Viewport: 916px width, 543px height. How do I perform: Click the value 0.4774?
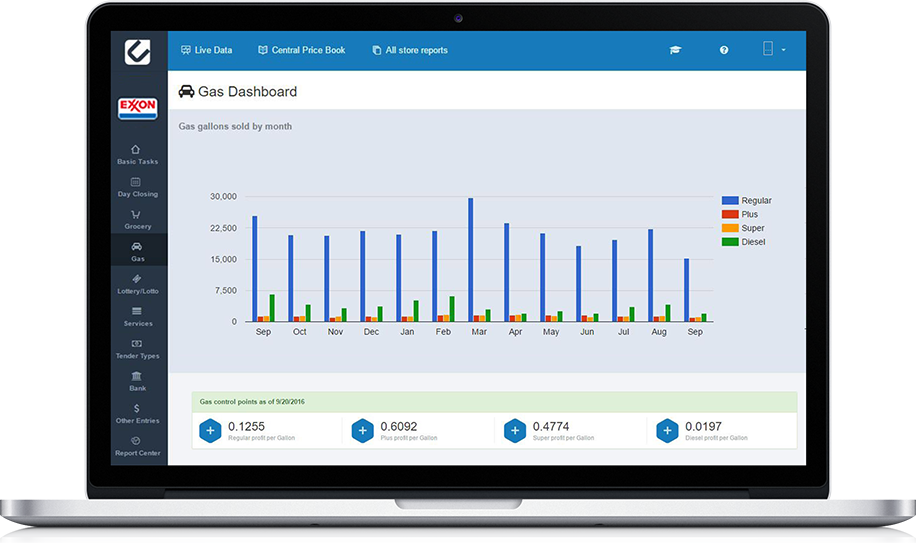coord(551,426)
